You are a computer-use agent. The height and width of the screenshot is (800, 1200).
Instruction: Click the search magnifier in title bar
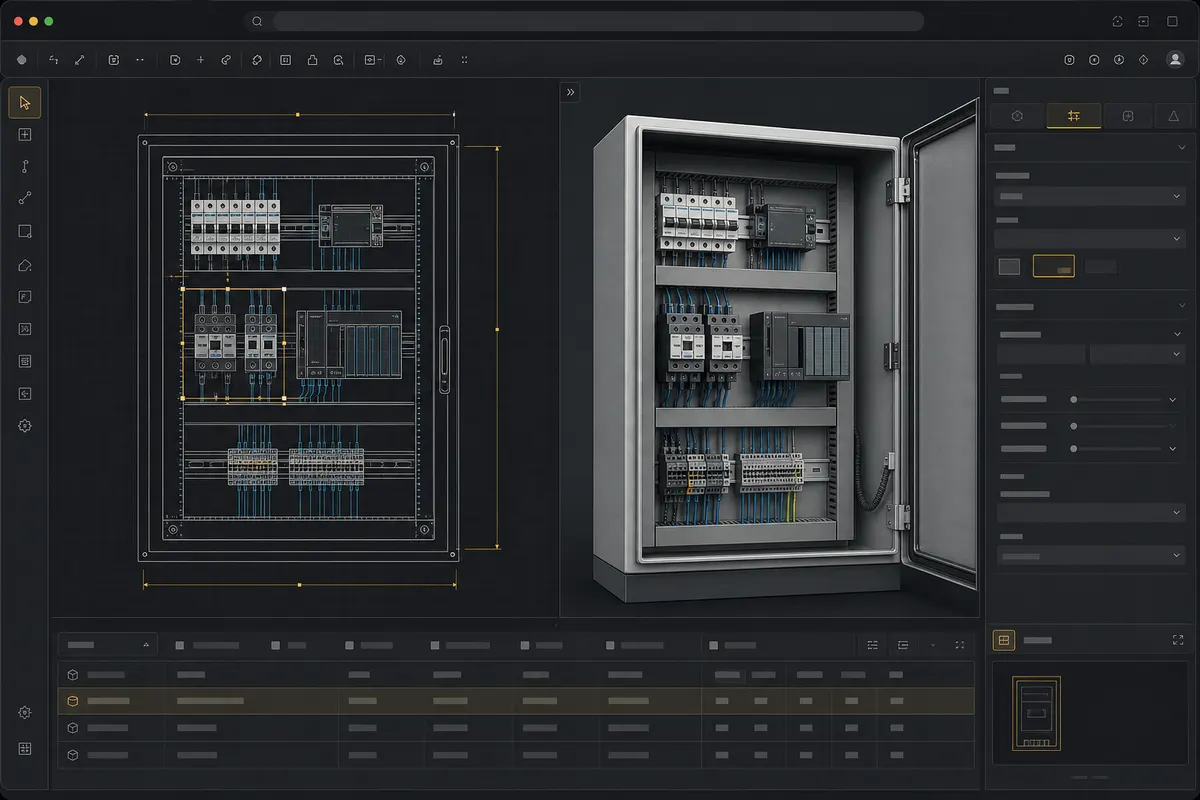257,21
